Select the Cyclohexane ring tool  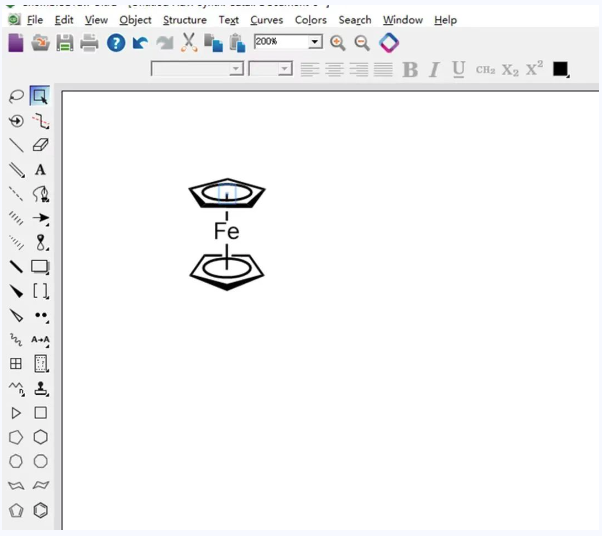pos(41,437)
